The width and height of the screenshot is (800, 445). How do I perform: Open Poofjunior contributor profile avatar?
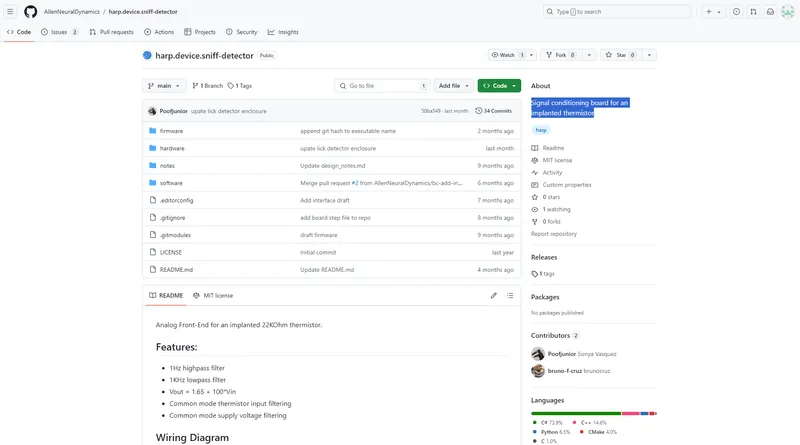click(538, 354)
